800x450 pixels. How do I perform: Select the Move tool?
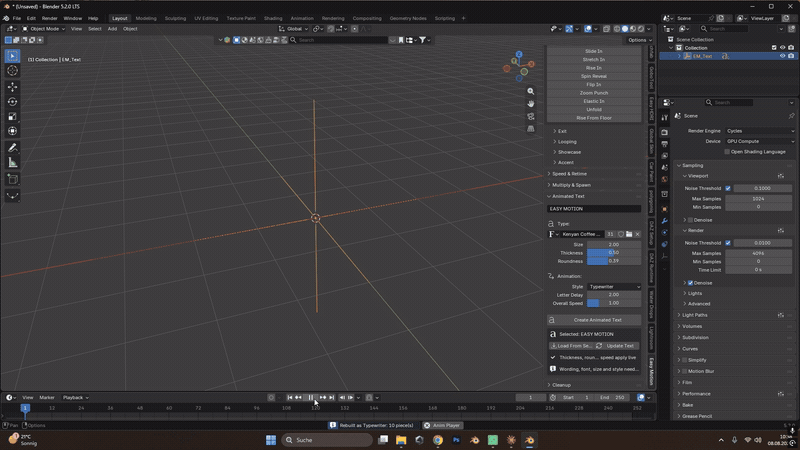[13, 87]
